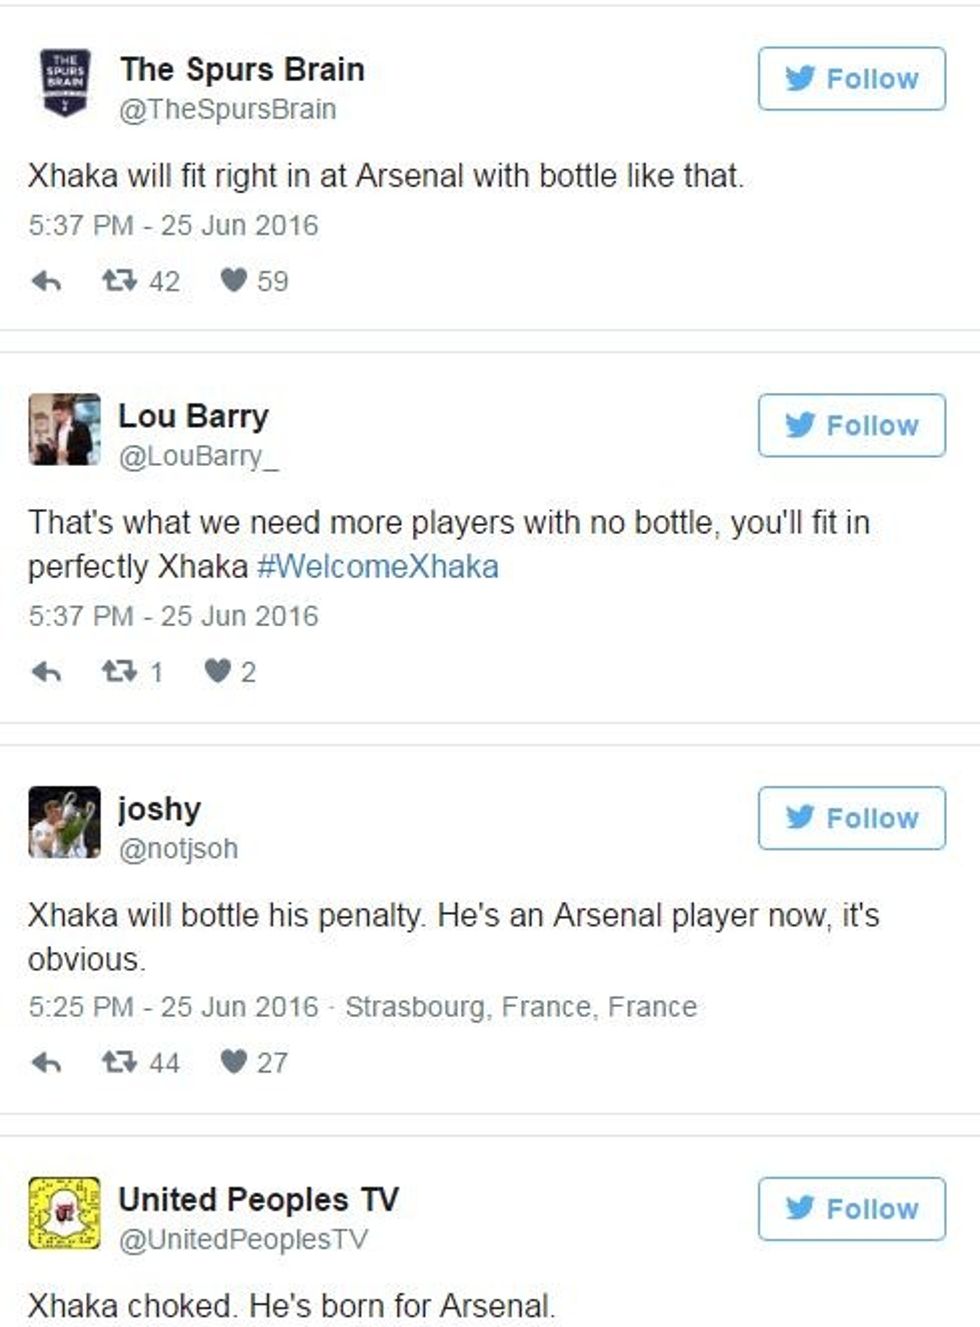Image resolution: width=980 pixels, height=1327 pixels.
Task: Follow The Spurs Brain account
Action: click(851, 78)
